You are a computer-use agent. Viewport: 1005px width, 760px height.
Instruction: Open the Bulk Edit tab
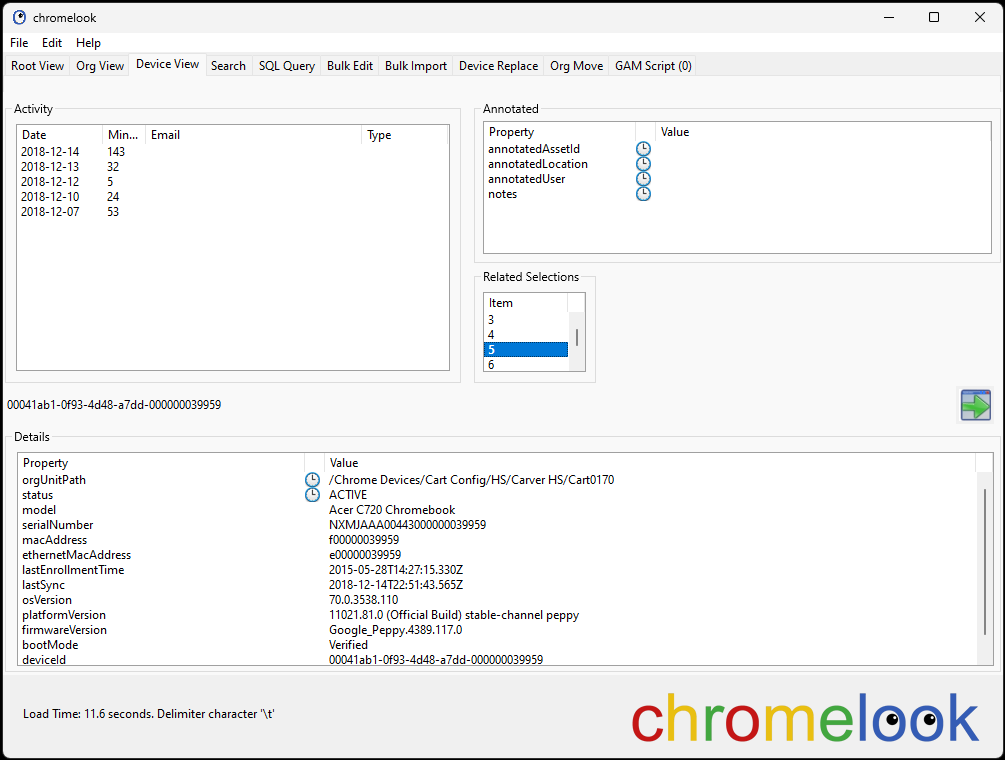pos(350,66)
